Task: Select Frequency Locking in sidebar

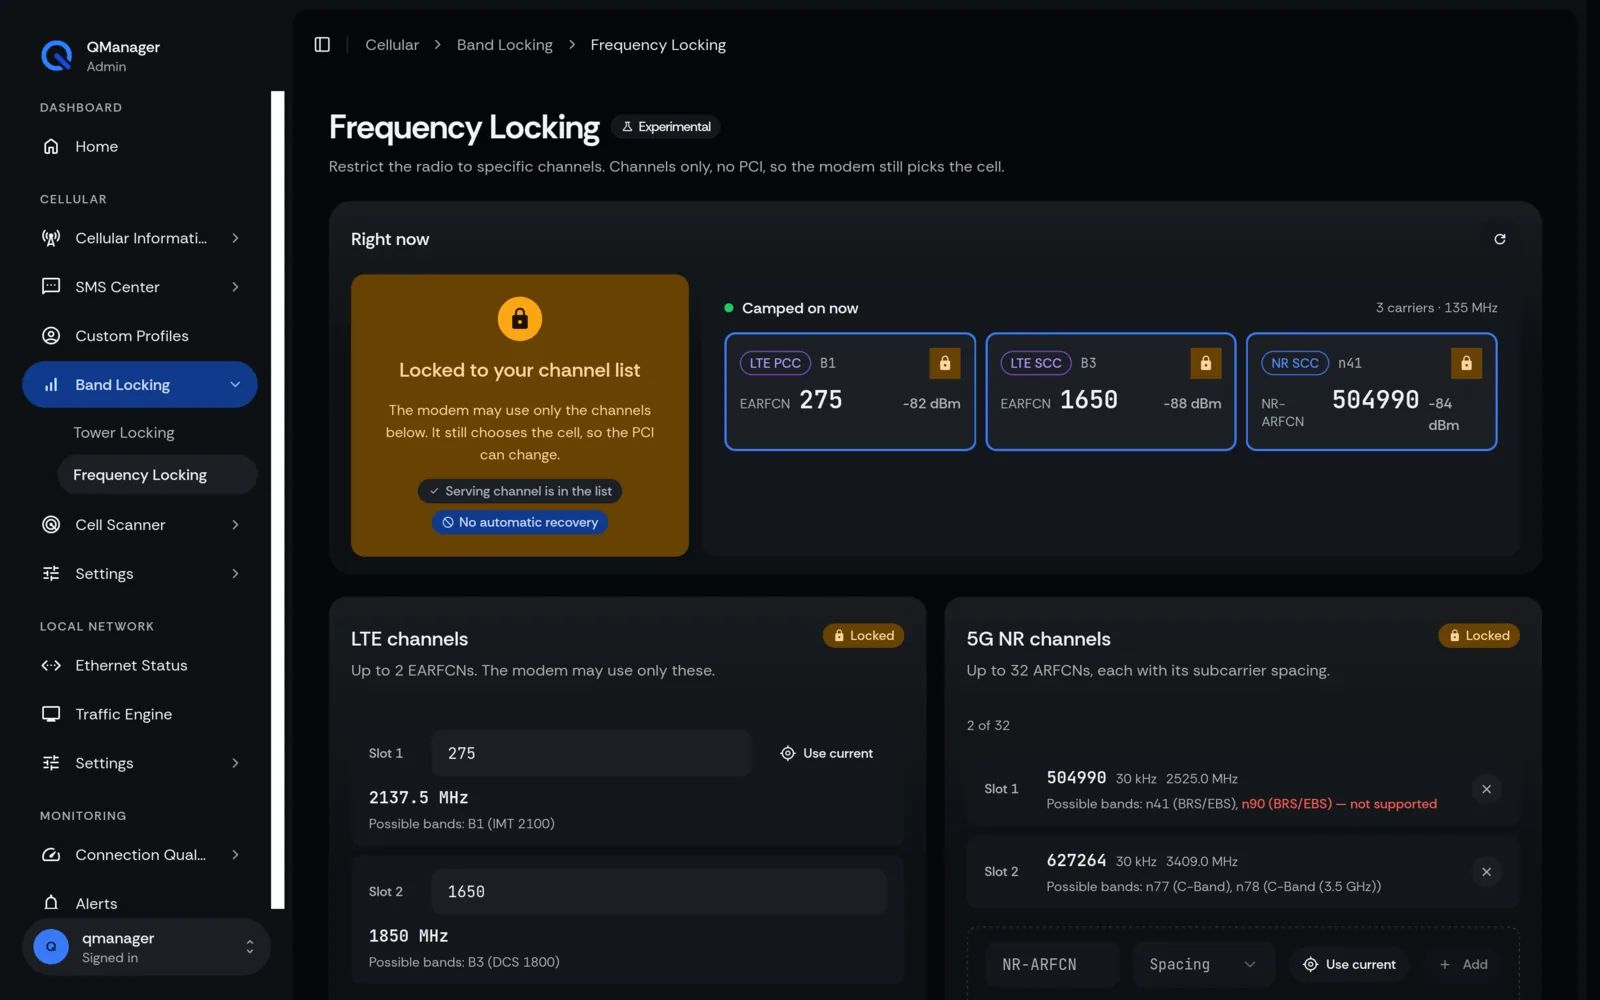Action: tap(157, 475)
